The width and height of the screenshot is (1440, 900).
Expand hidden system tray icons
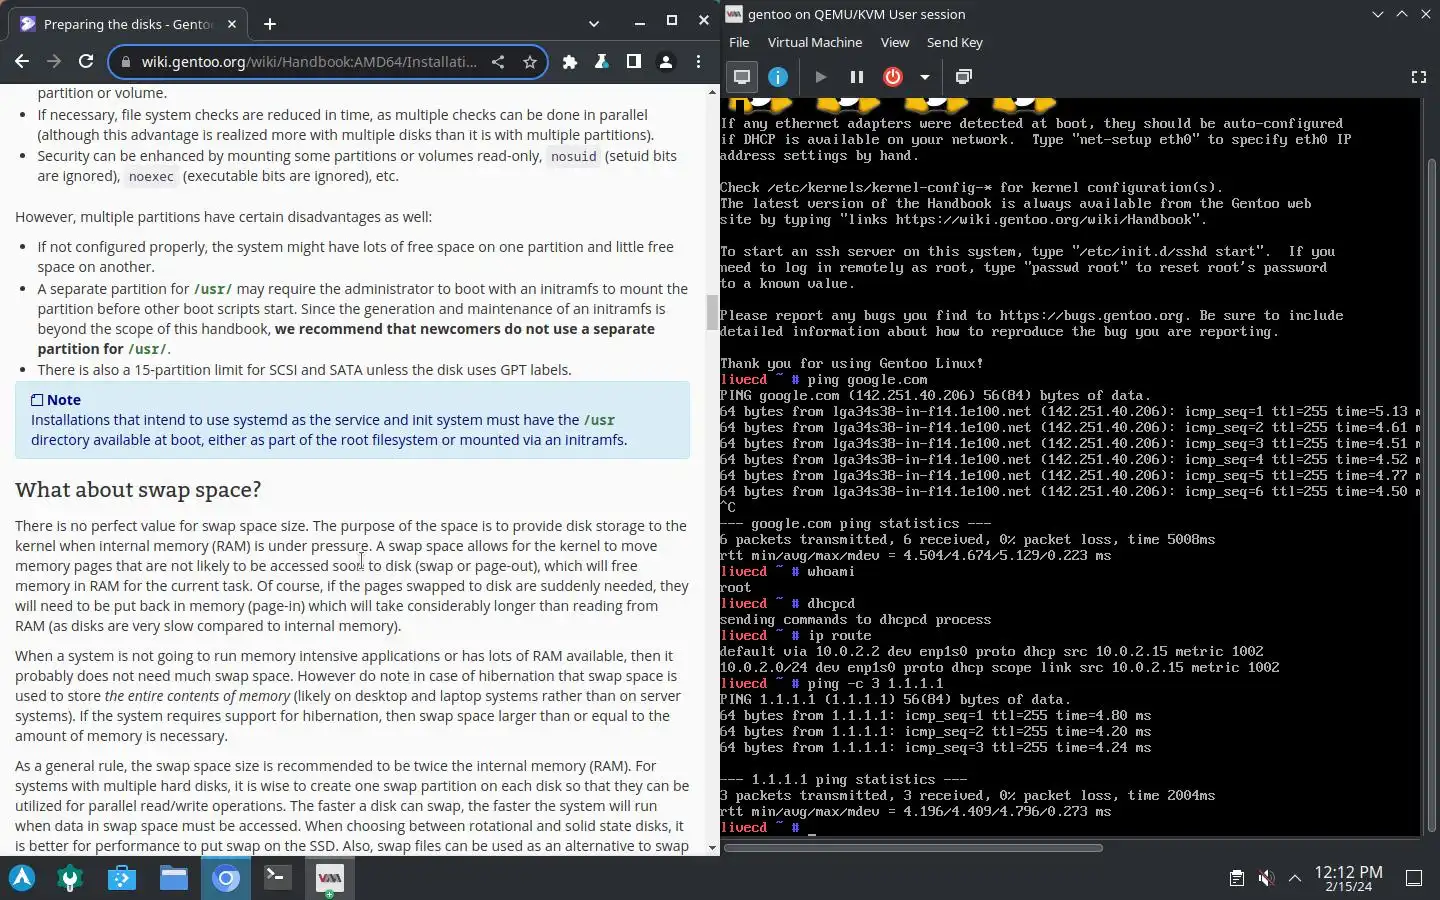click(x=1295, y=878)
